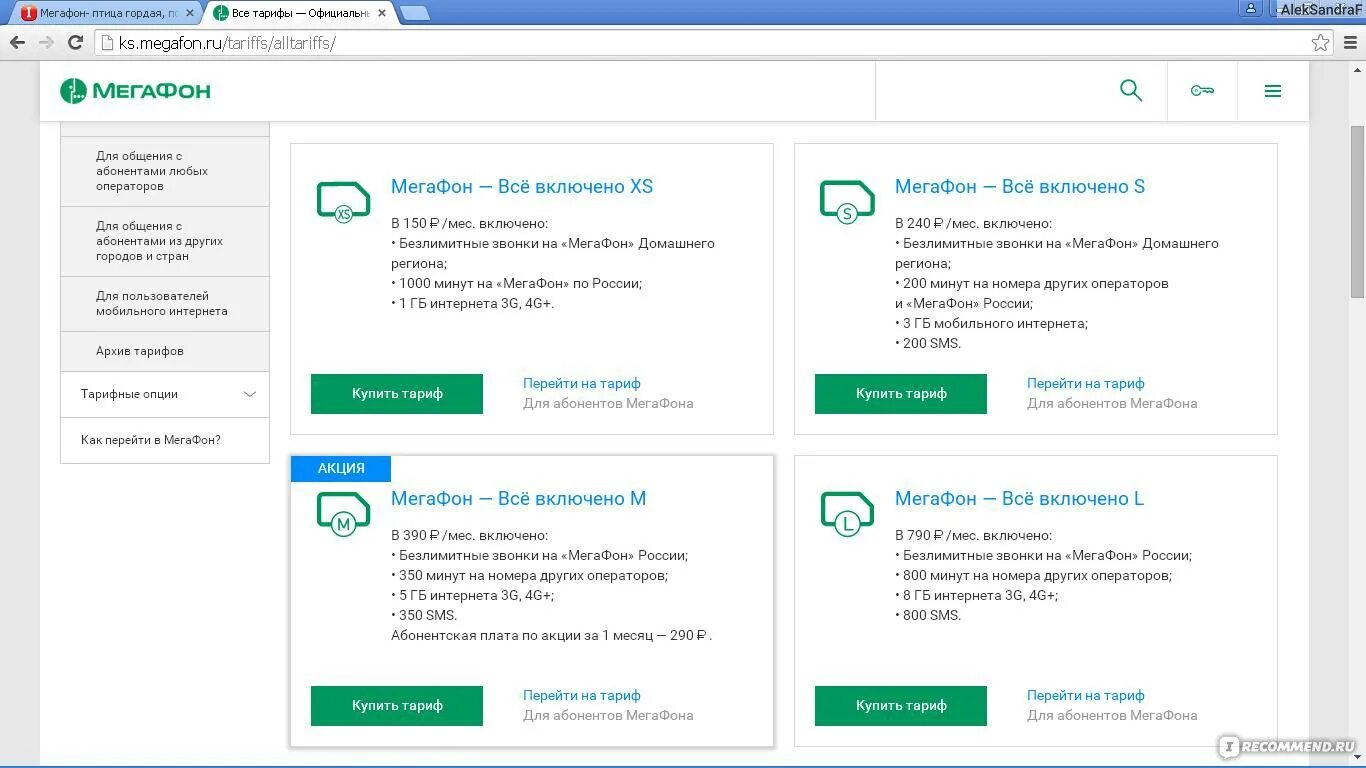Open 'Для общения с абонентами из других городов'
The height and width of the screenshot is (768, 1366).
click(165, 241)
